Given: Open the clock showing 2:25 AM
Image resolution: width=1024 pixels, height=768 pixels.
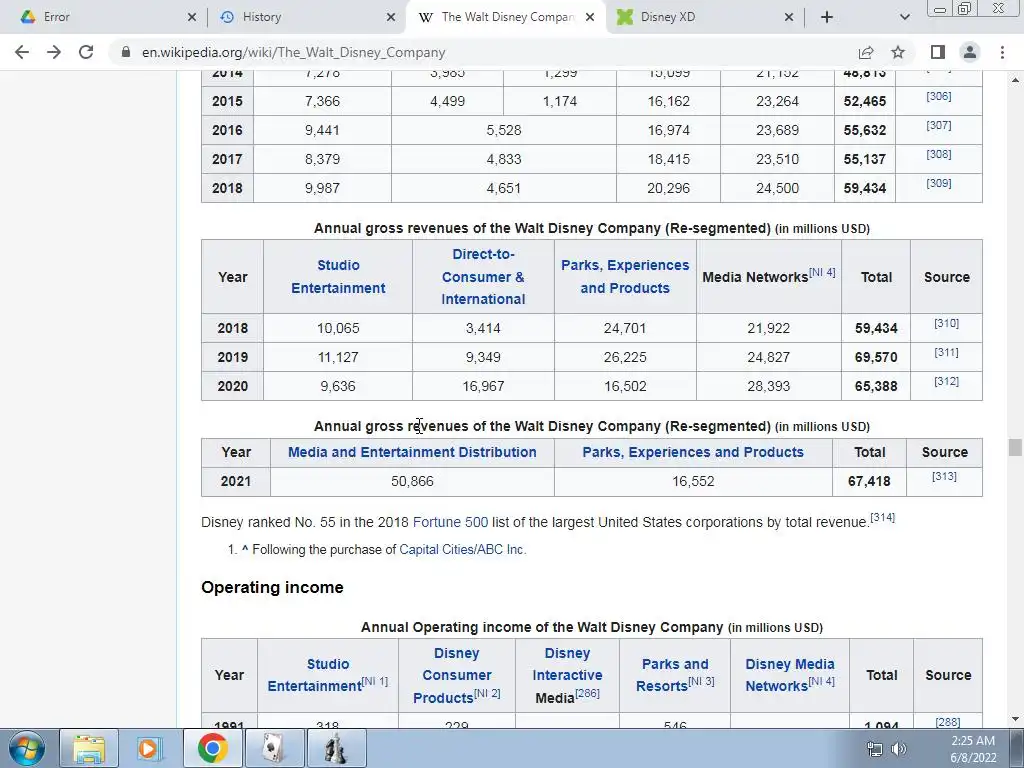Looking at the screenshot, I should click(973, 749).
